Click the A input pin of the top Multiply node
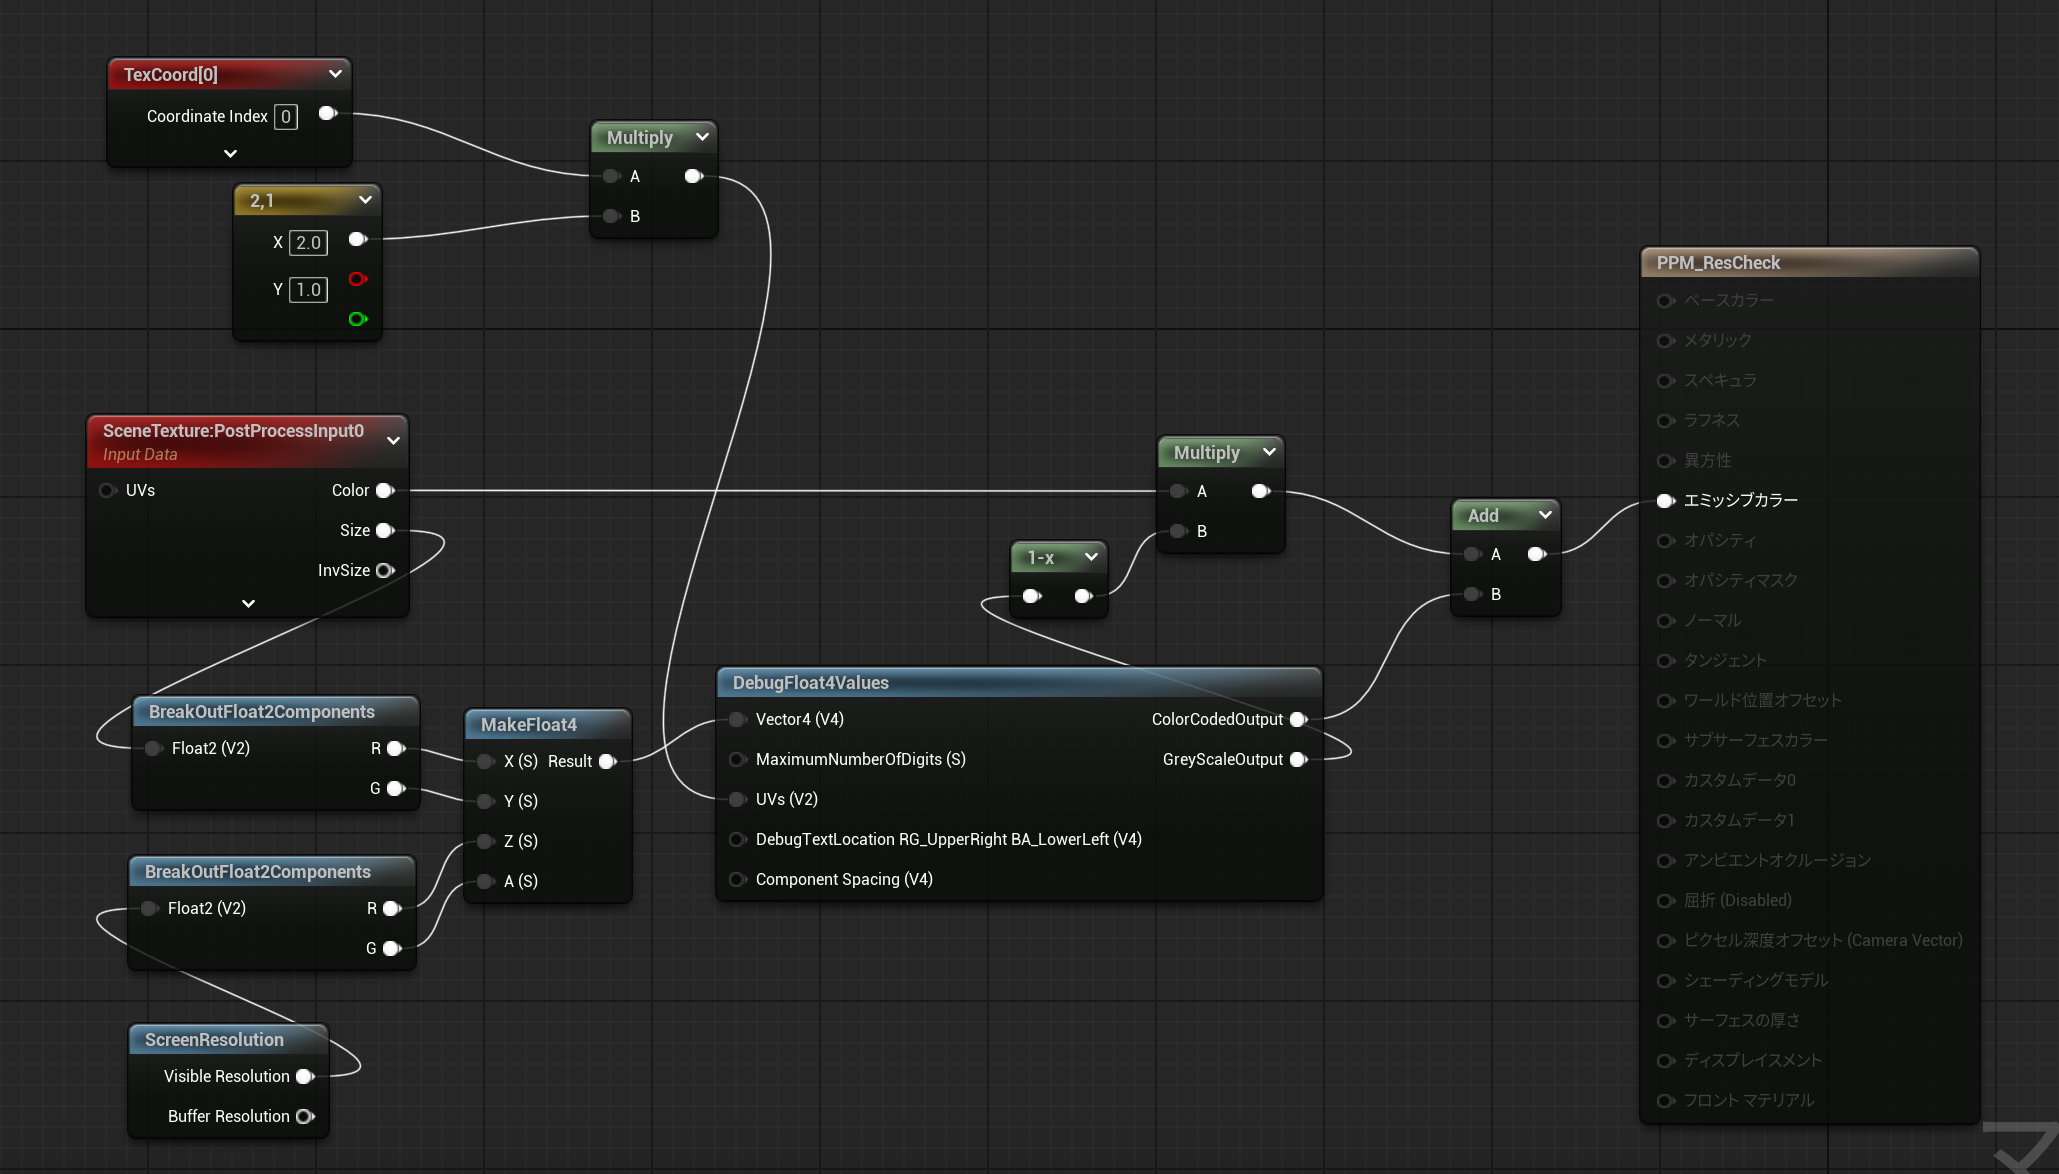 click(612, 176)
